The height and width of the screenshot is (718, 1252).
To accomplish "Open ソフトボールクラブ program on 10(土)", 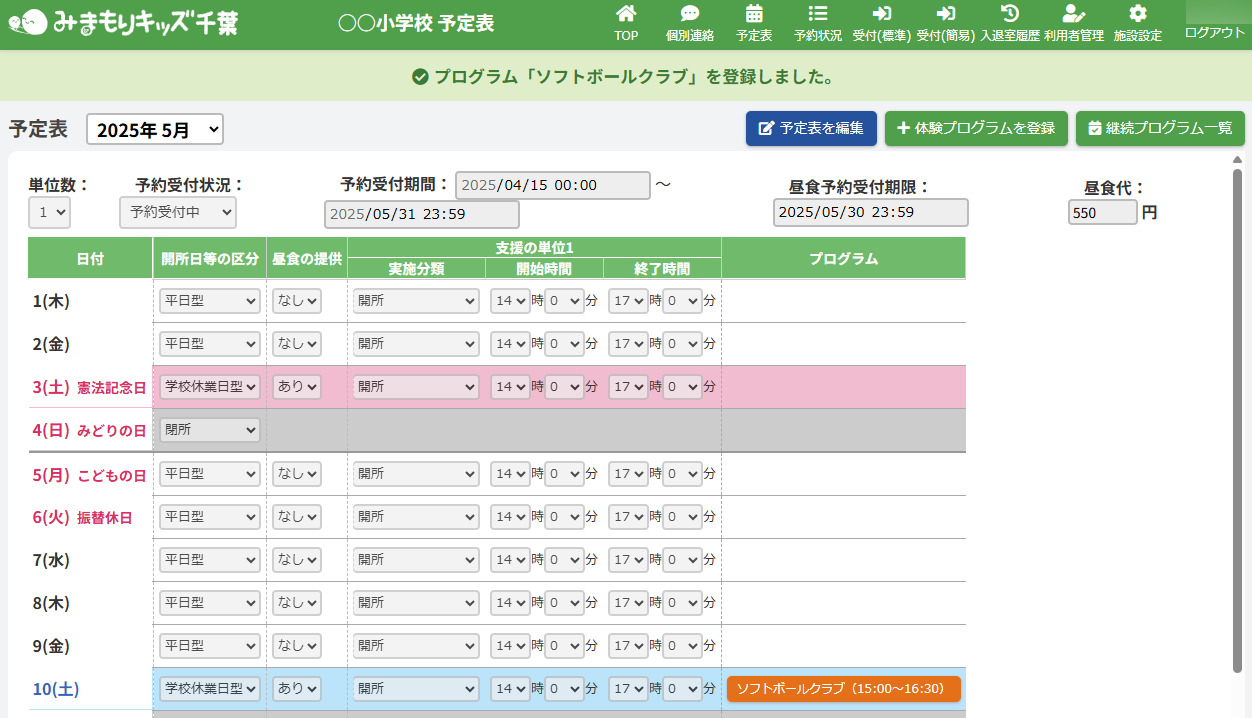I will coord(843,689).
